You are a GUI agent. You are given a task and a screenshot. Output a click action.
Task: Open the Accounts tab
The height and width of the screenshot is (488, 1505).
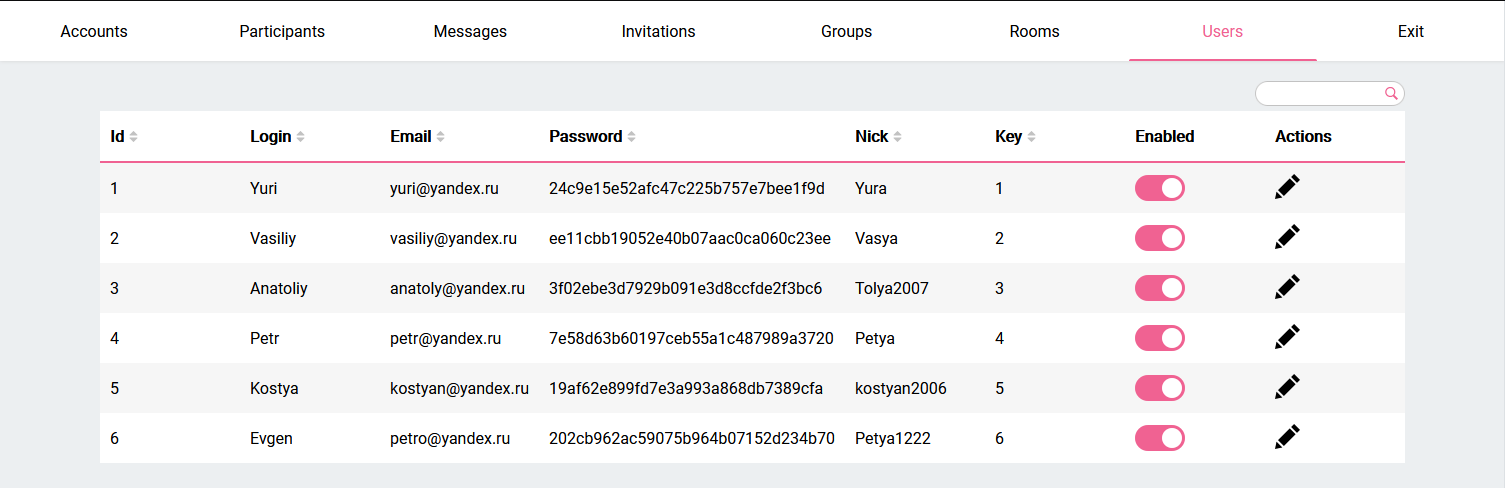(94, 31)
